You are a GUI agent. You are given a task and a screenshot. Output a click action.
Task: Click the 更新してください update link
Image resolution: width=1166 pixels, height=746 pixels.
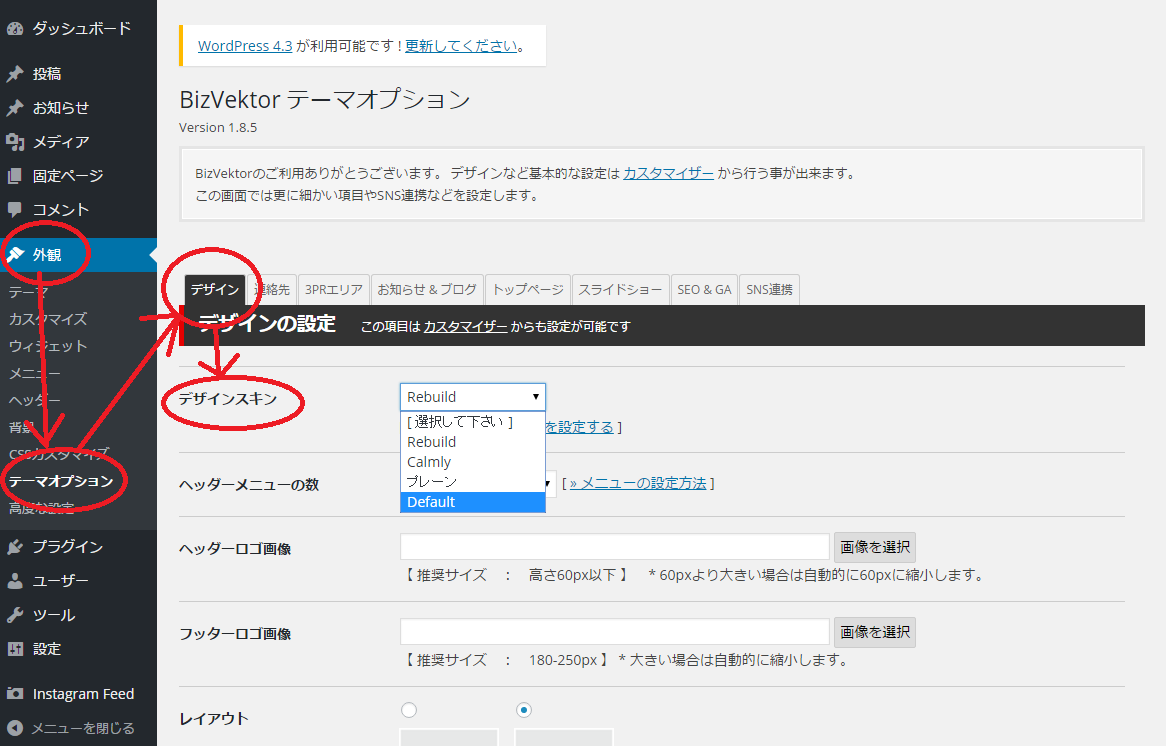coord(461,46)
